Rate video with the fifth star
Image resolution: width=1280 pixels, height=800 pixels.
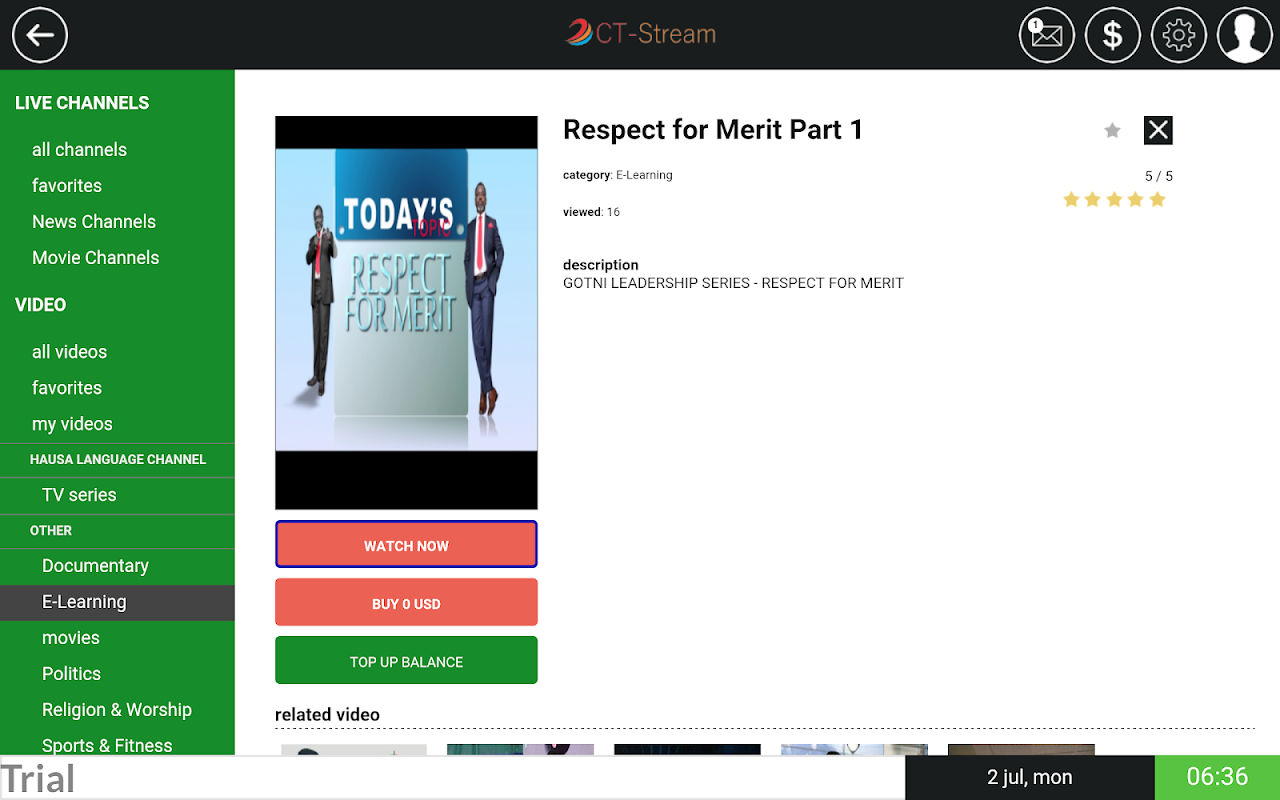pyautogui.click(x=1157, y=200)
